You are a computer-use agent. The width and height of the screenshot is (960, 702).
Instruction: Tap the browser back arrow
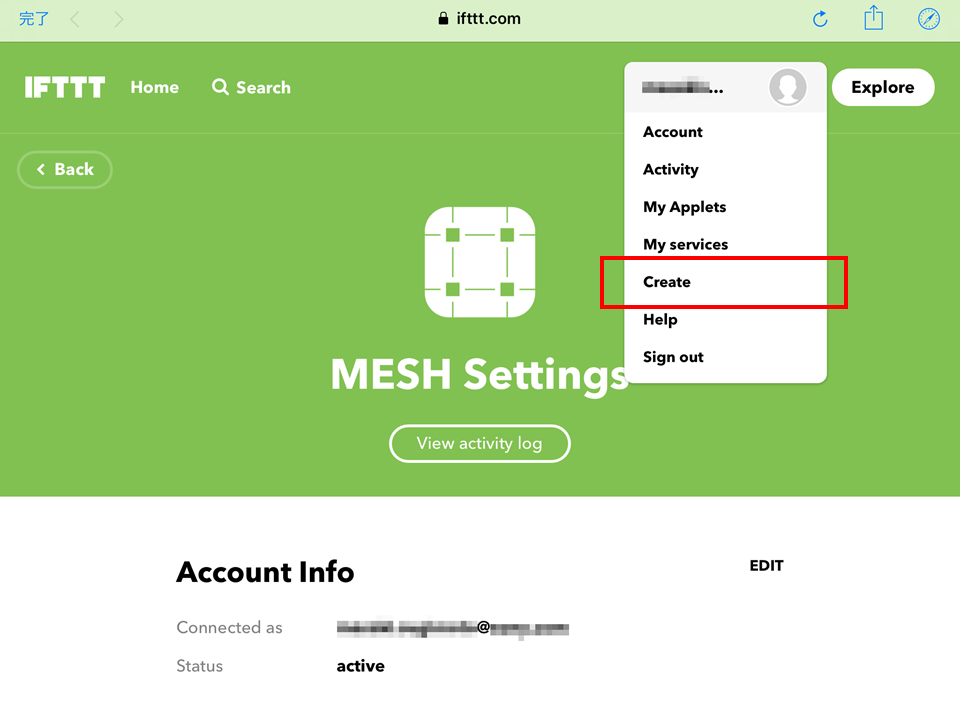pyautogui.click(x=75, y=20)
